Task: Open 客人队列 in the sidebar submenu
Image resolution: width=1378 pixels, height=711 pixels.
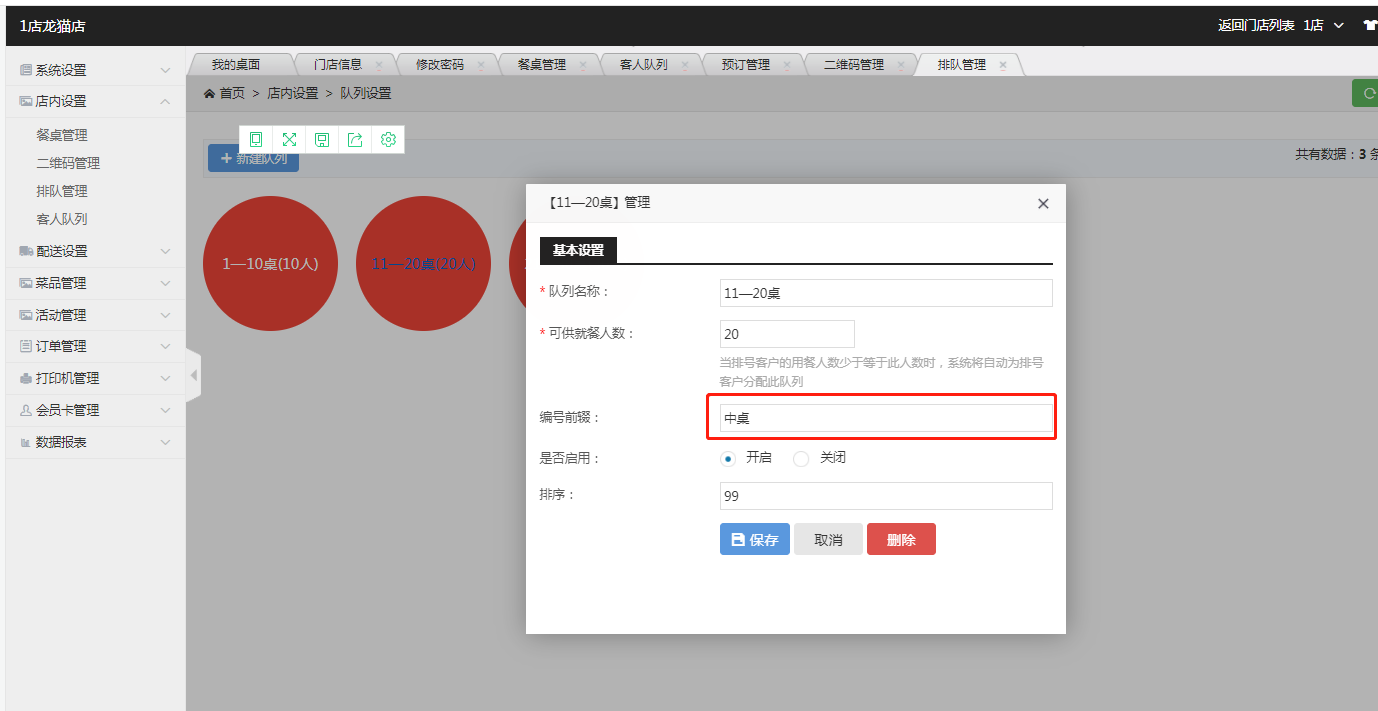Action: click(62, 219)
